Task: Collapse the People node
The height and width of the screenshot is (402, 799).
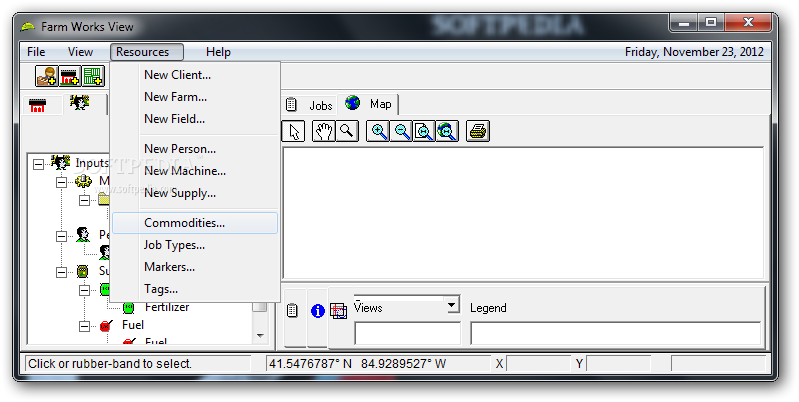Action: (x=61, y=236)
